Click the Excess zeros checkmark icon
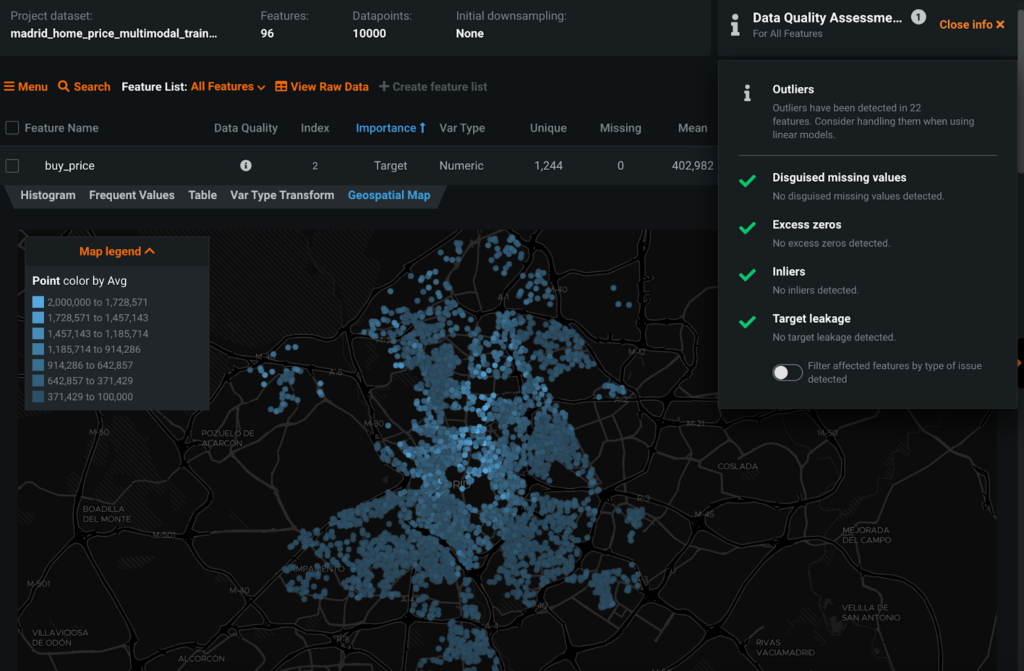The width and height of the screenshot is (1024, 671). pos(747,227)
